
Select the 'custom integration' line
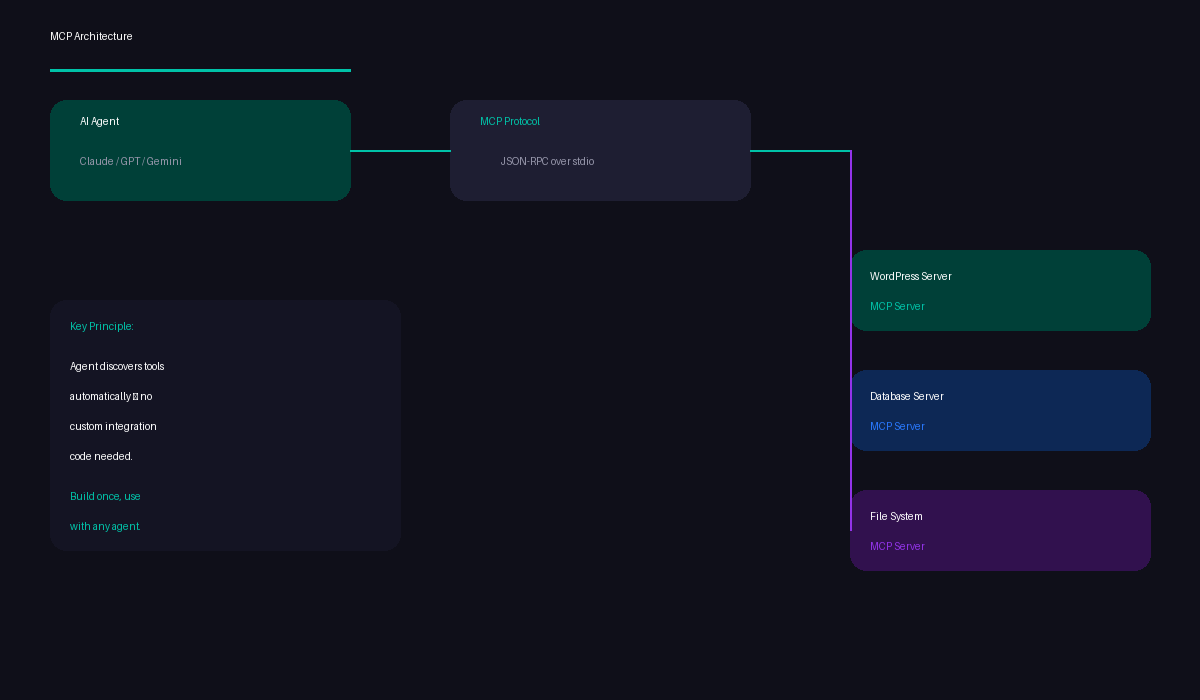click(113, 427)
